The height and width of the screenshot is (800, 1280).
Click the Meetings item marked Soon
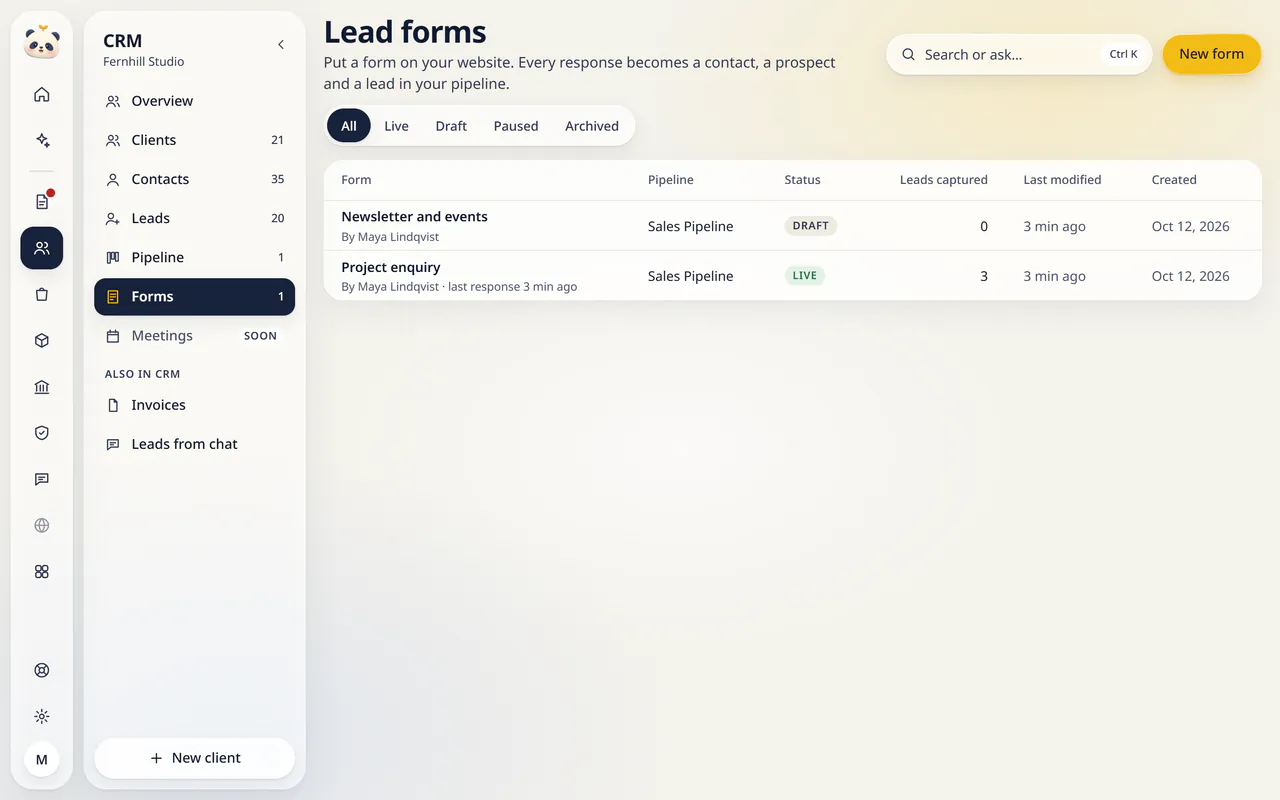pyautogui.click(x=195, y=336)
